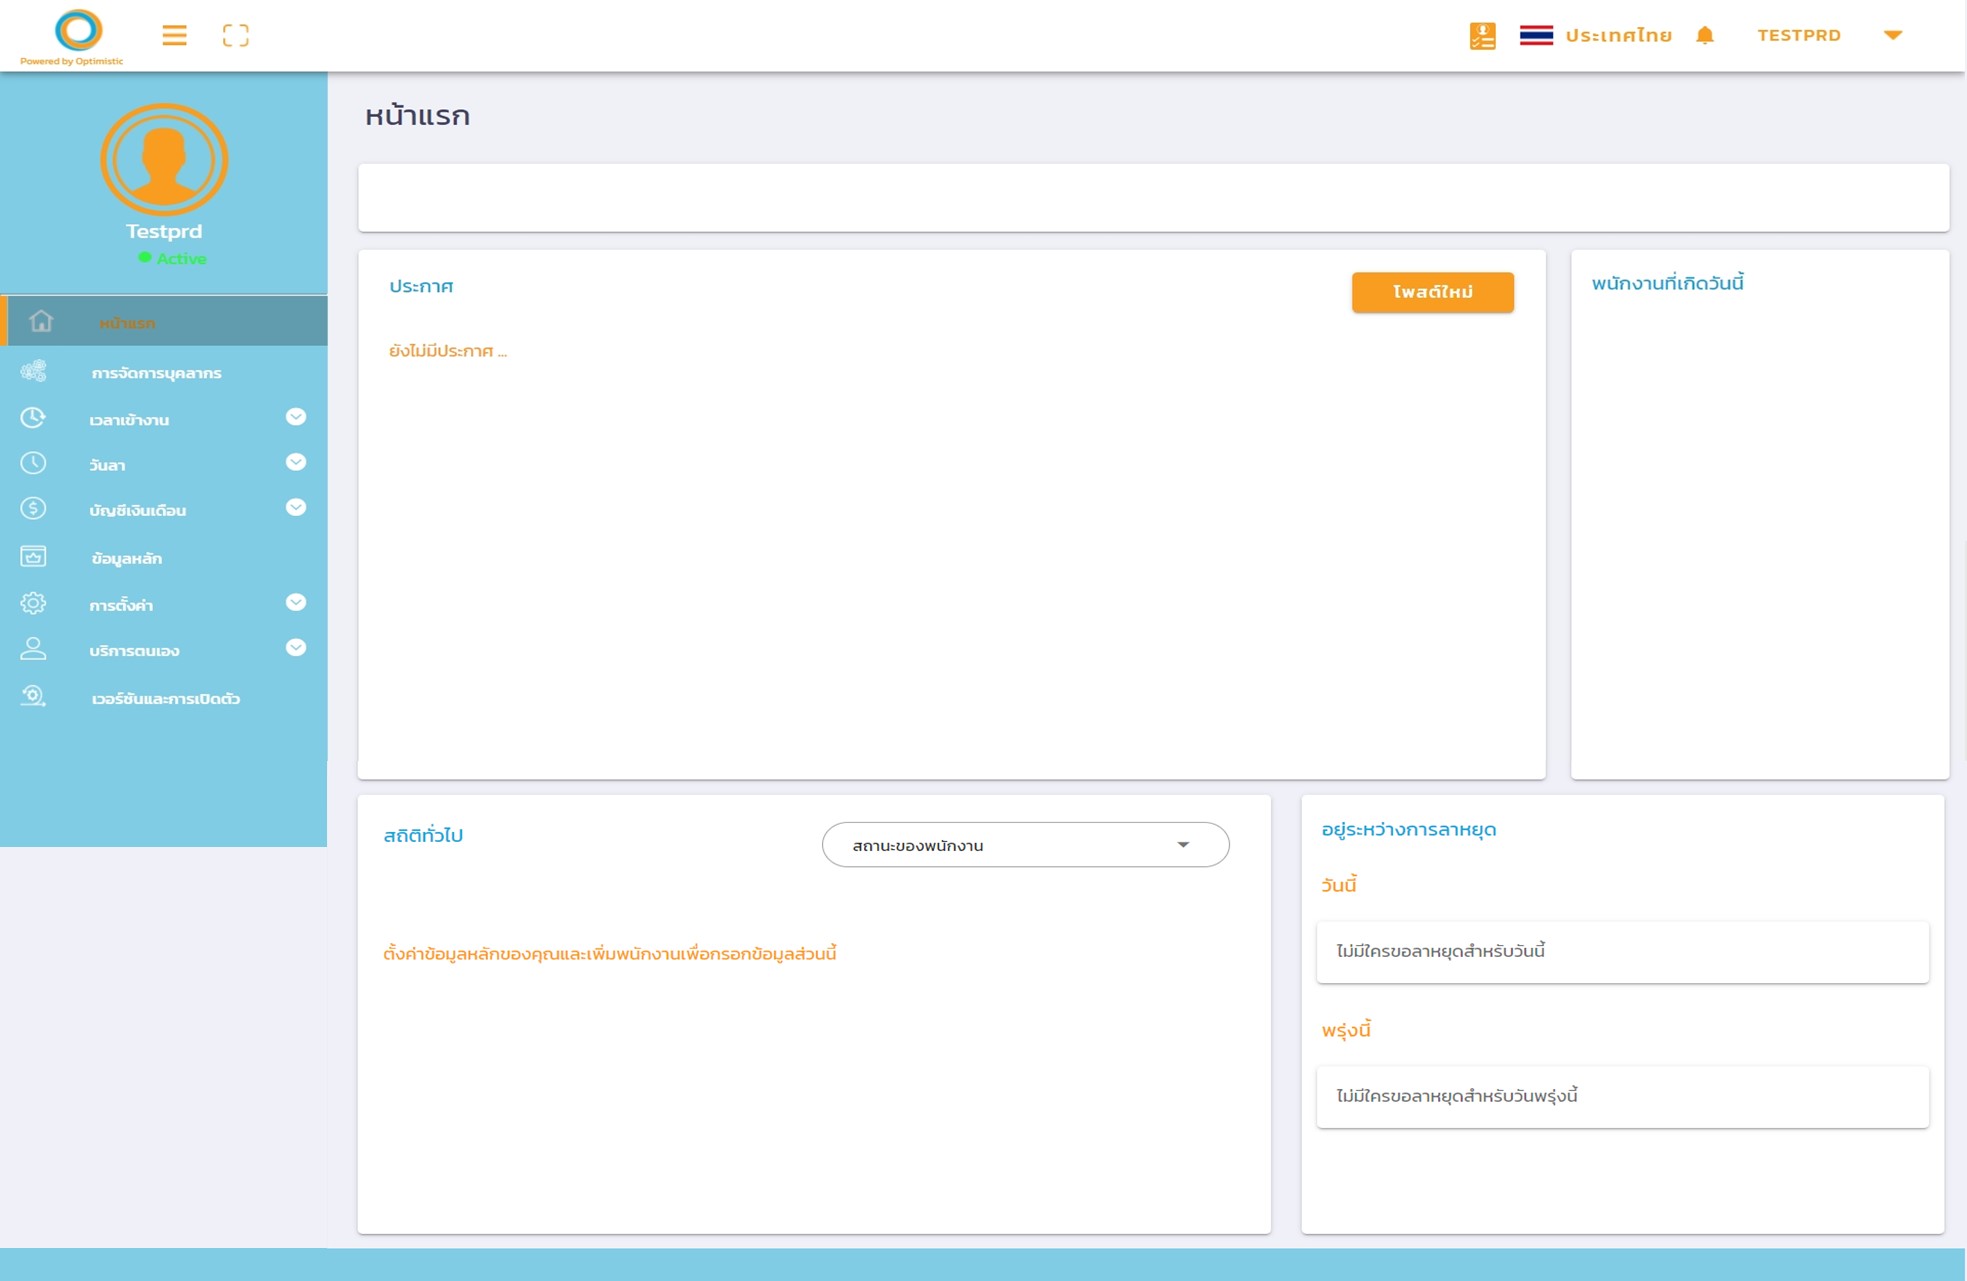
Task: Open the notification bell icon
Action: (x=1705, y=35)
